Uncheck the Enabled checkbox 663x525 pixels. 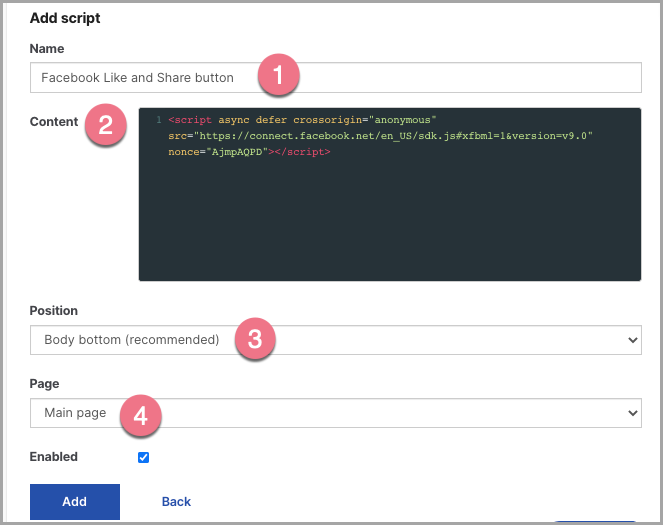tap(143, 457)
